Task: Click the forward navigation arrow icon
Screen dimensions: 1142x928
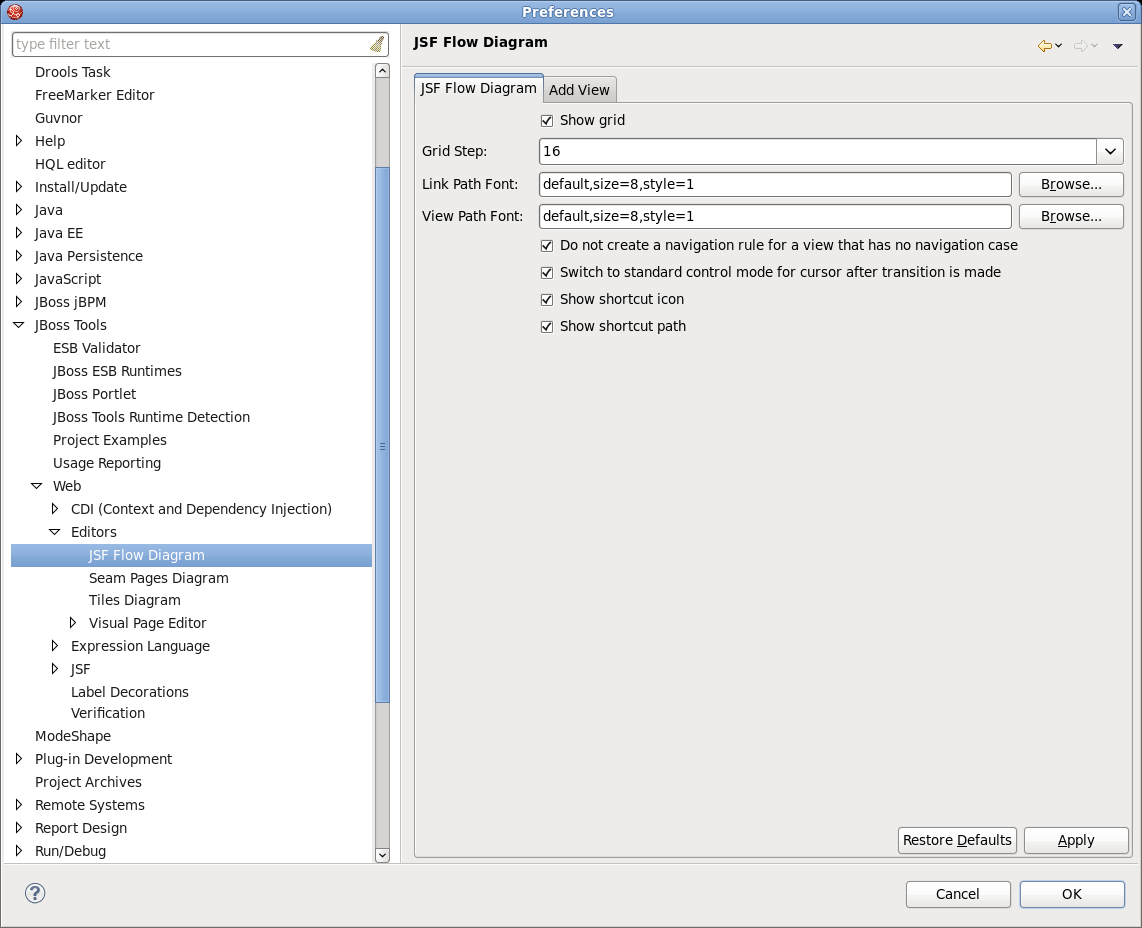Action: pyautogui.click(x=1080, y=46)
